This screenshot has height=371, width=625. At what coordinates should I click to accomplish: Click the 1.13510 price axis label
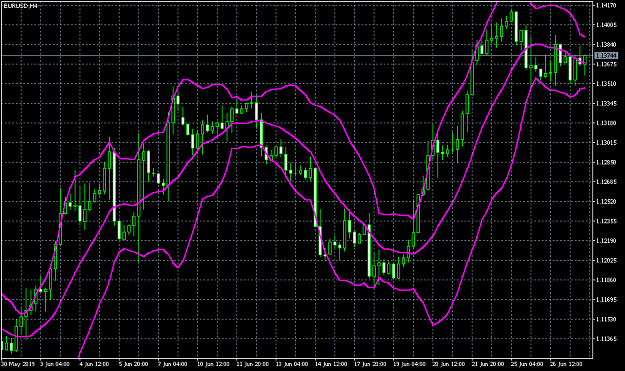tap(606, 84)
